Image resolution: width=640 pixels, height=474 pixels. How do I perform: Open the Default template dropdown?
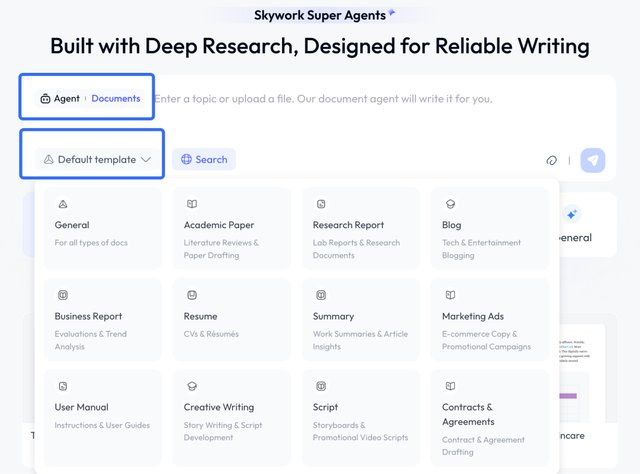97,159
